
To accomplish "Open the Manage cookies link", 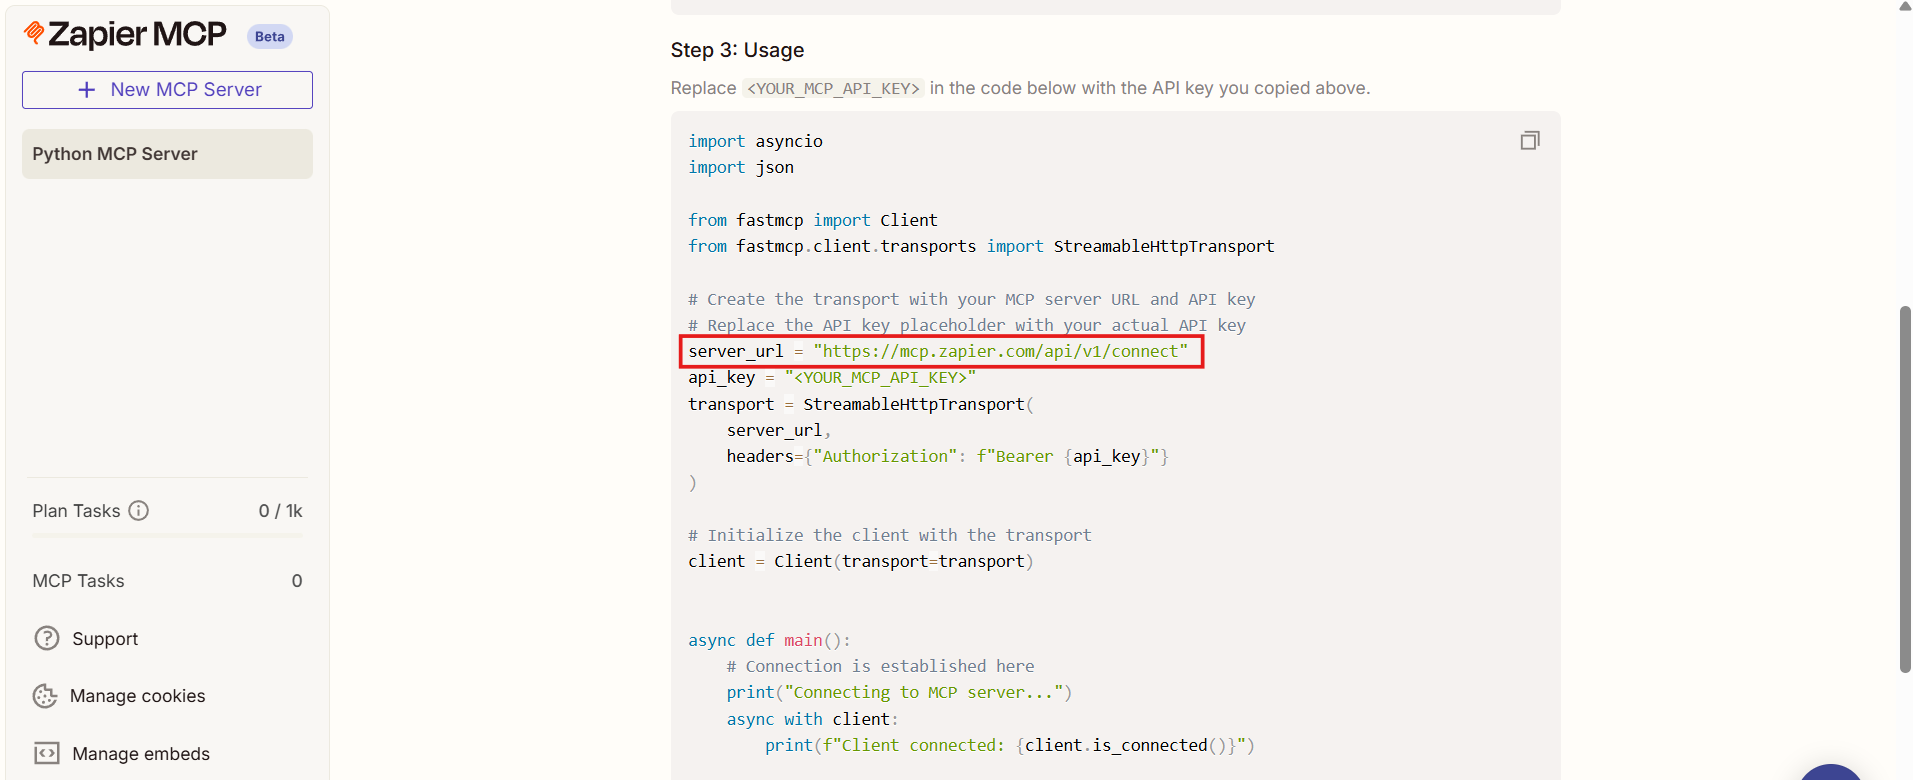I will coord(137,696).
